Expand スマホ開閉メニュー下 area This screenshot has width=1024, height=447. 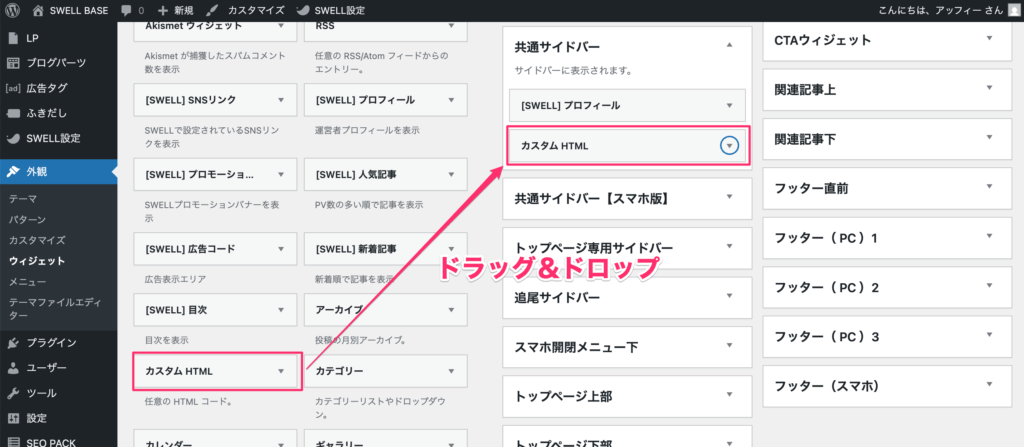click(729, 345)
